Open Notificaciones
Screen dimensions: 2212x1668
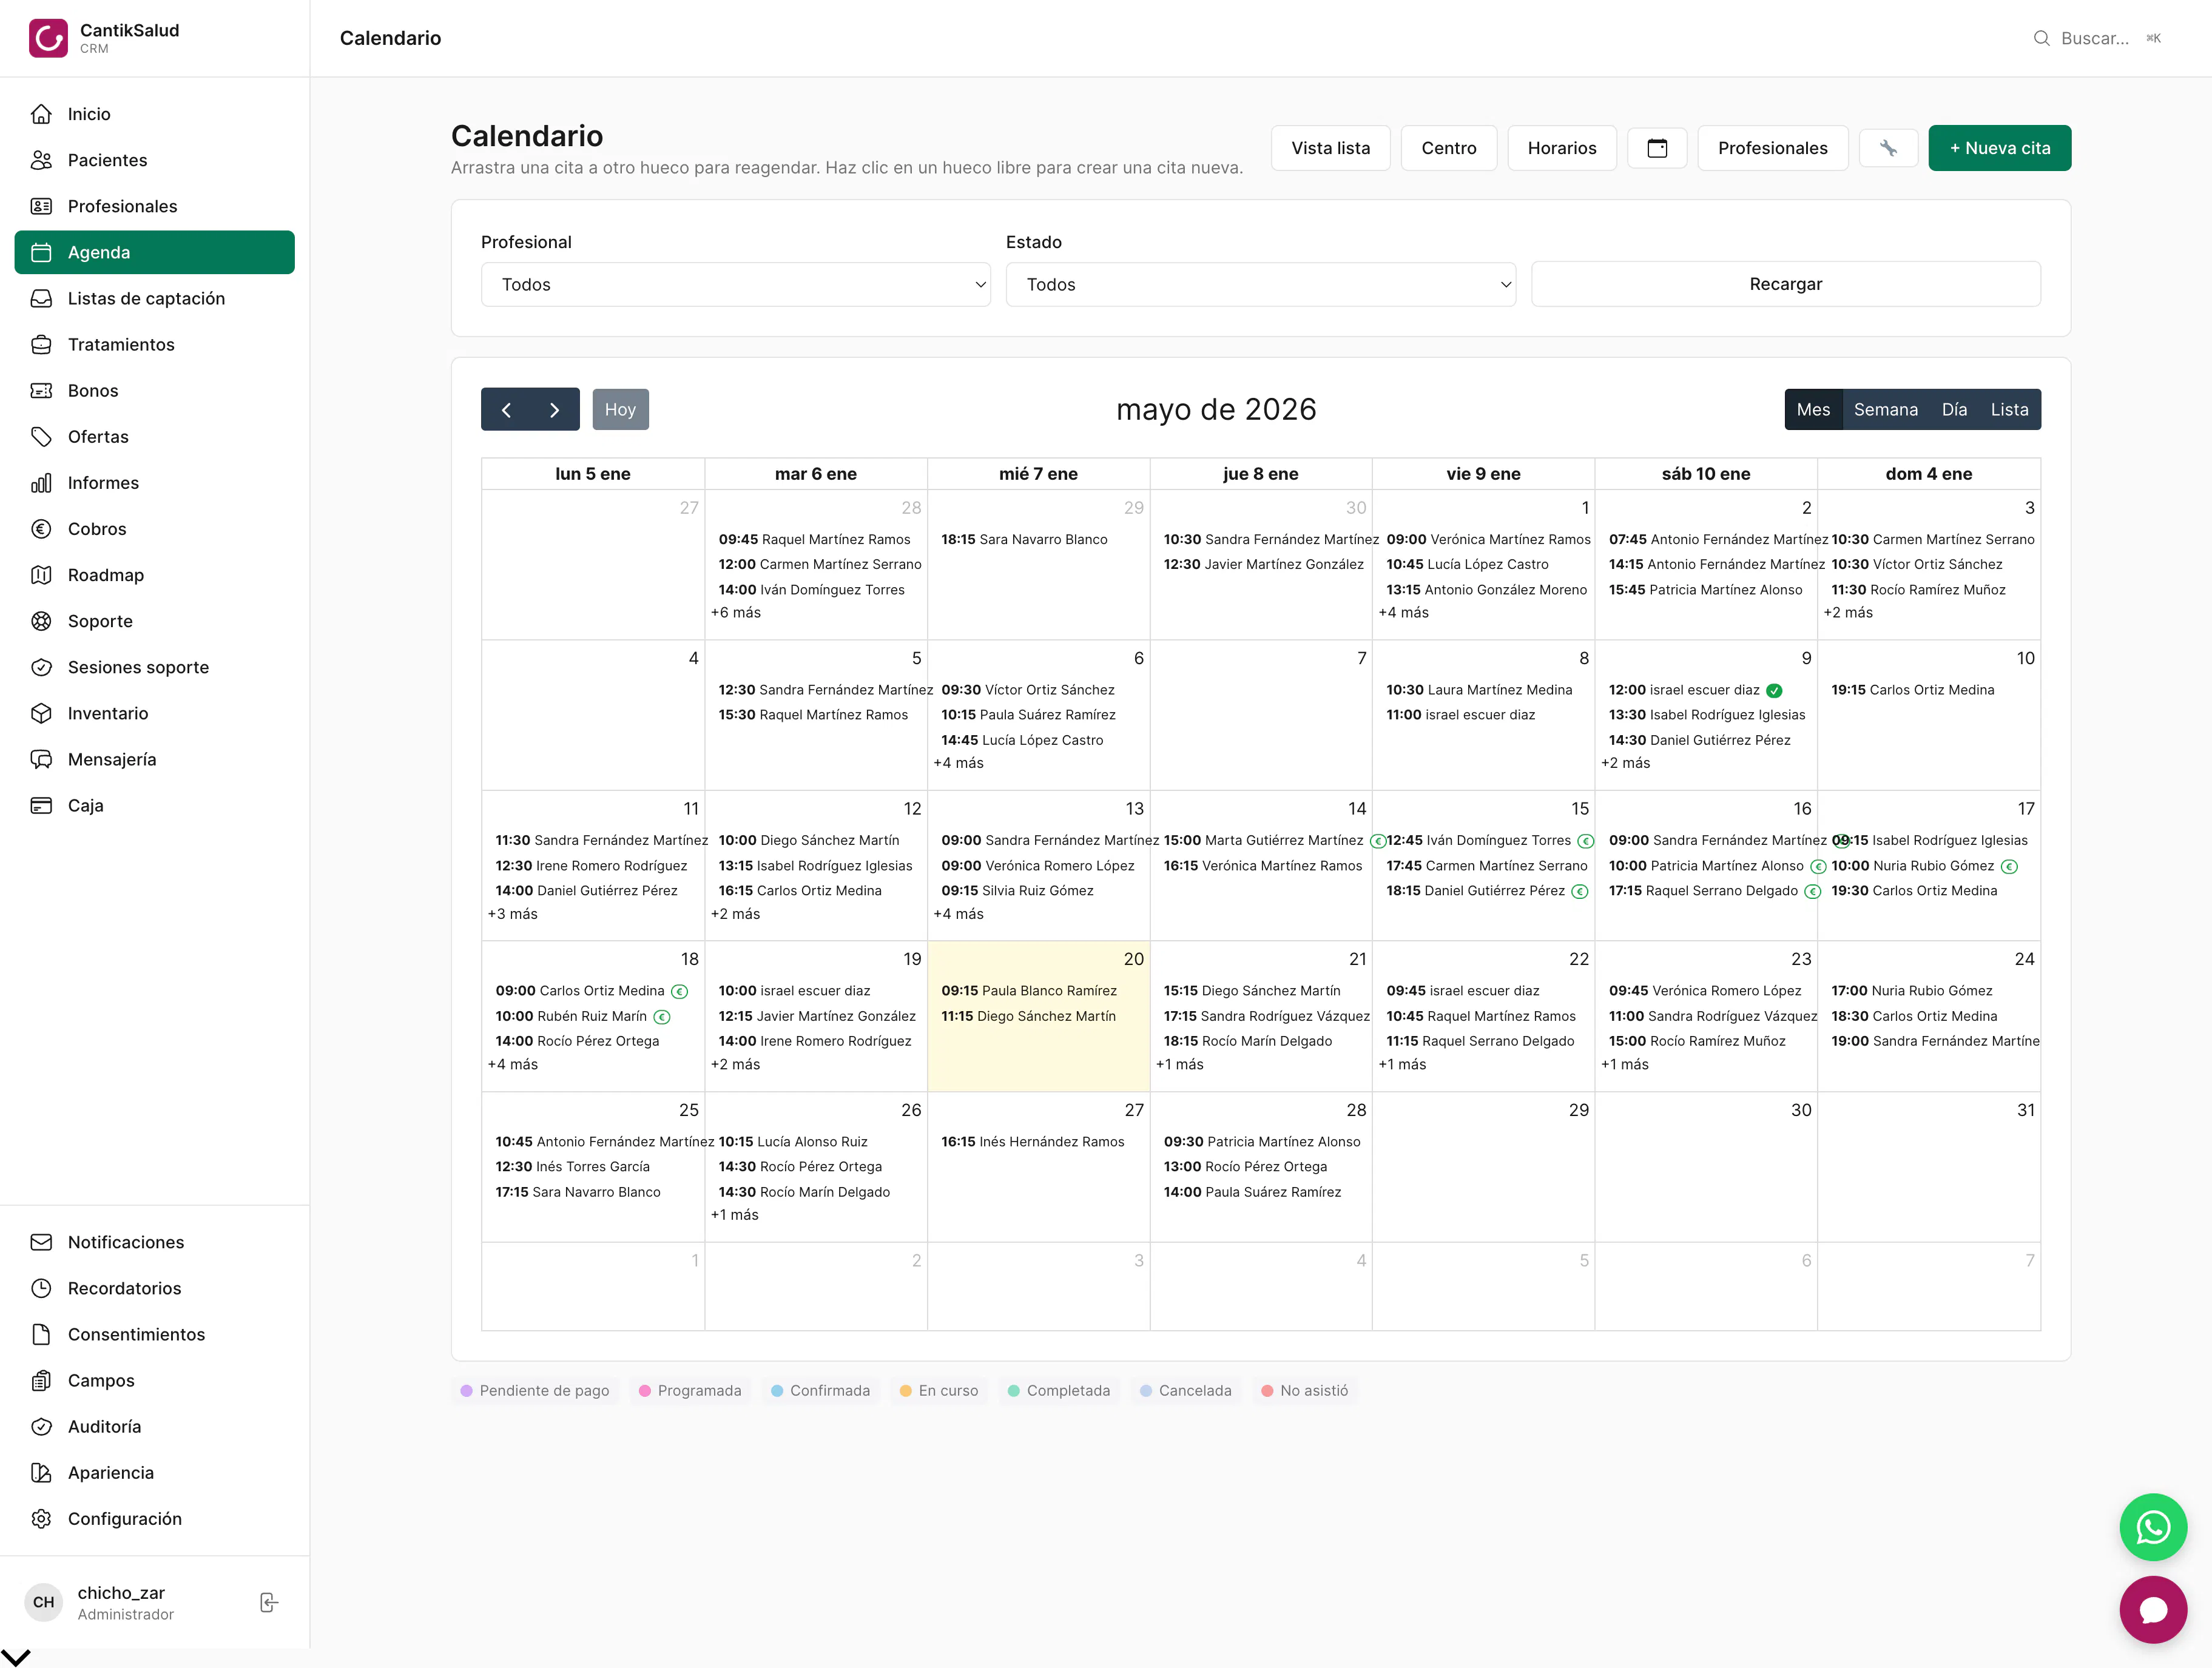[x=154, y=1242]
